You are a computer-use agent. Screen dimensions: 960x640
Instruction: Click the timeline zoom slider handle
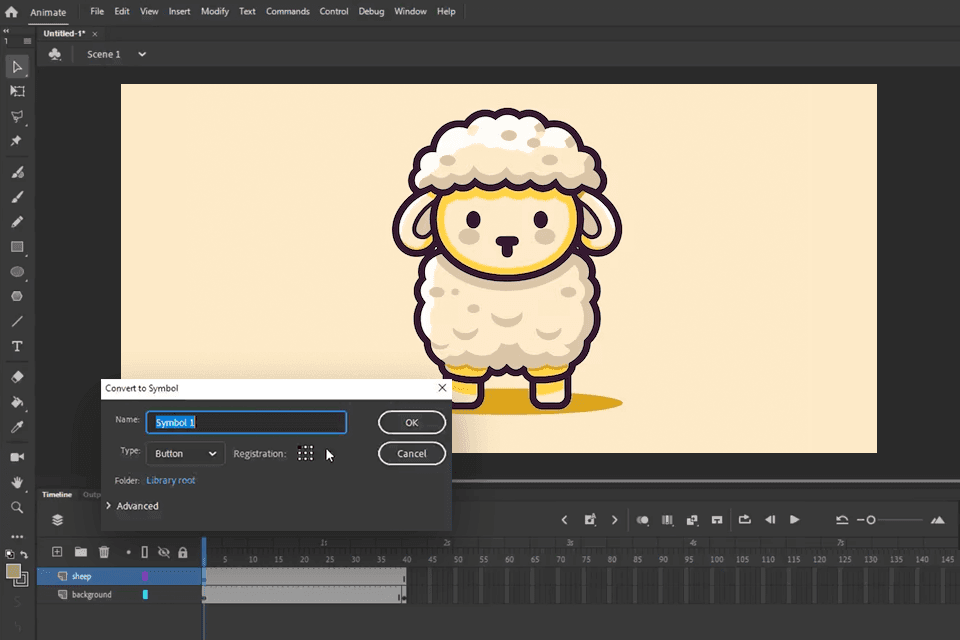point(871,520)
